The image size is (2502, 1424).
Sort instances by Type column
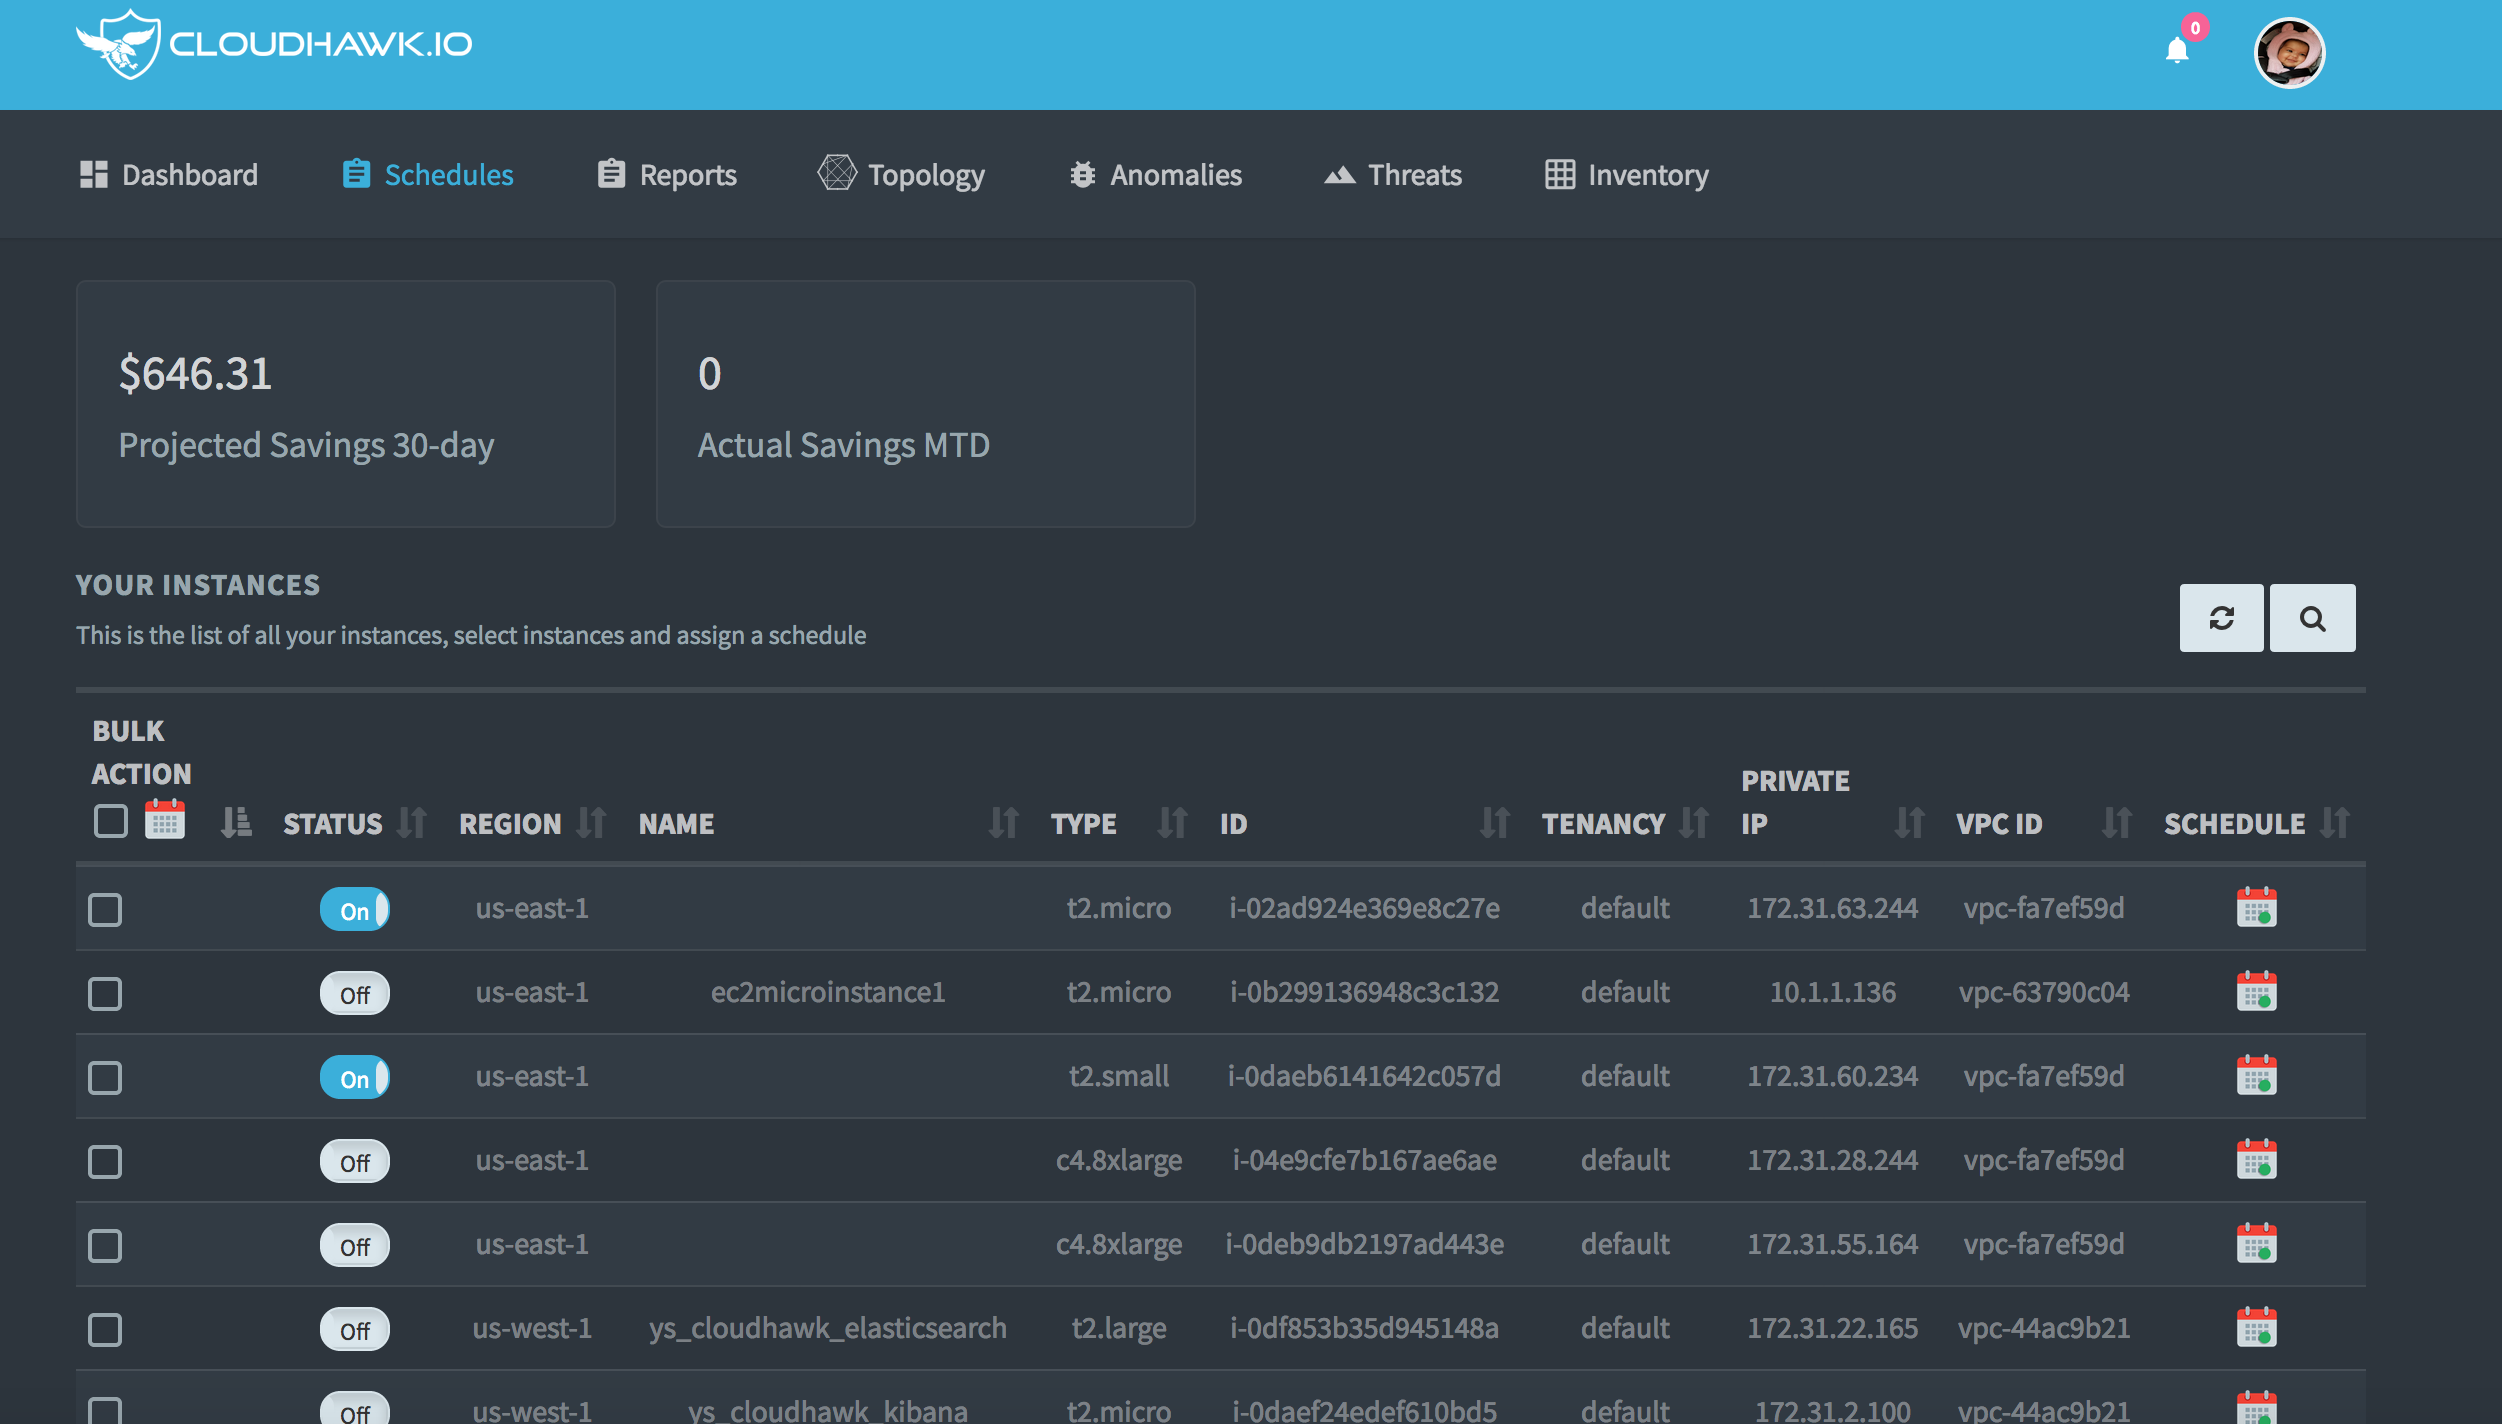click(x=1172, y=822)
